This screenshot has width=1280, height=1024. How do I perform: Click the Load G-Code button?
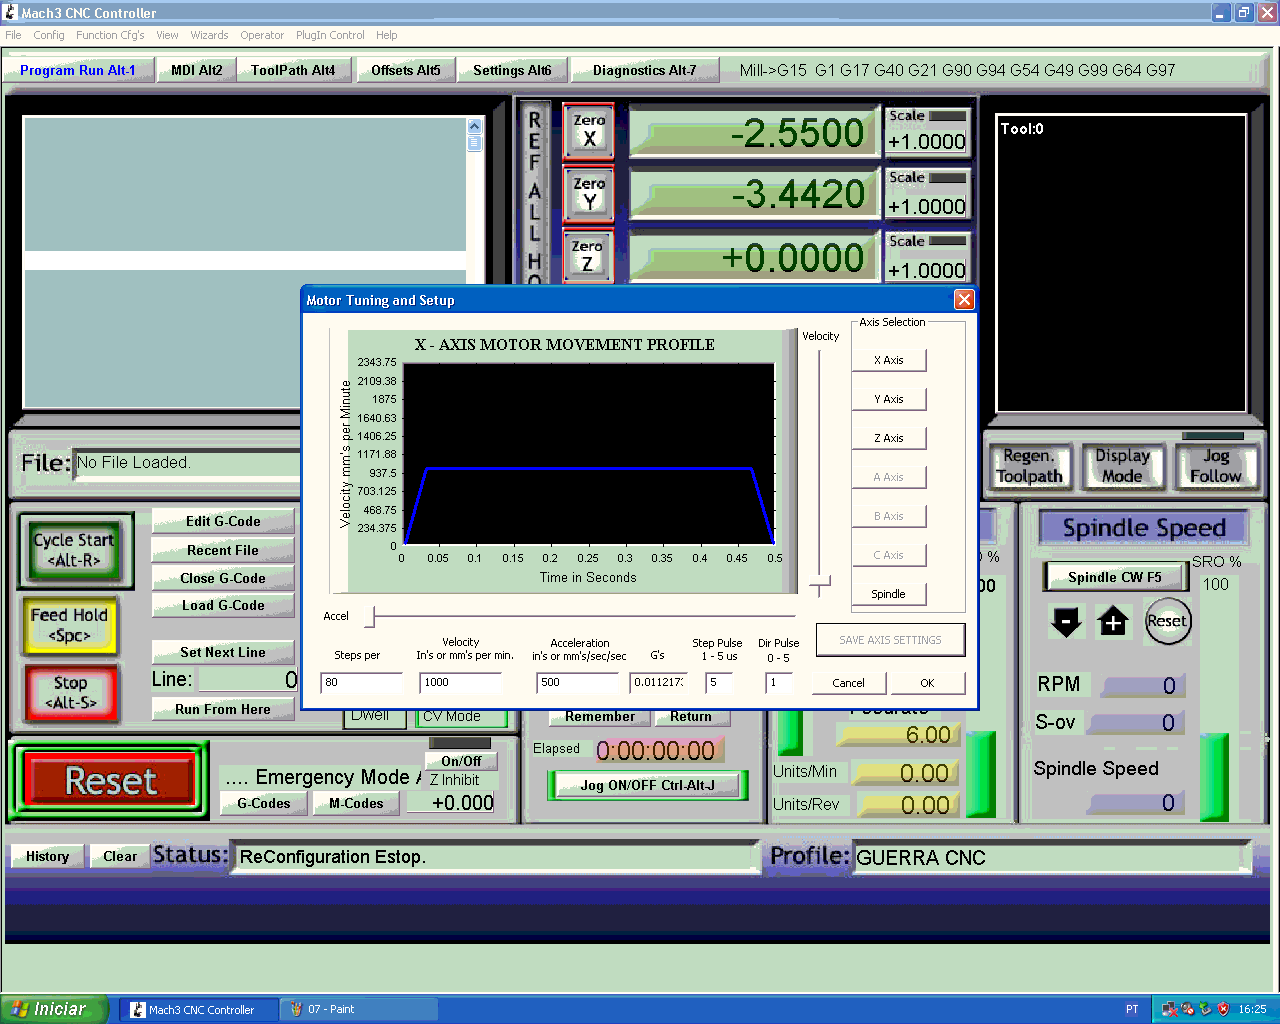(x=223, y=605)
